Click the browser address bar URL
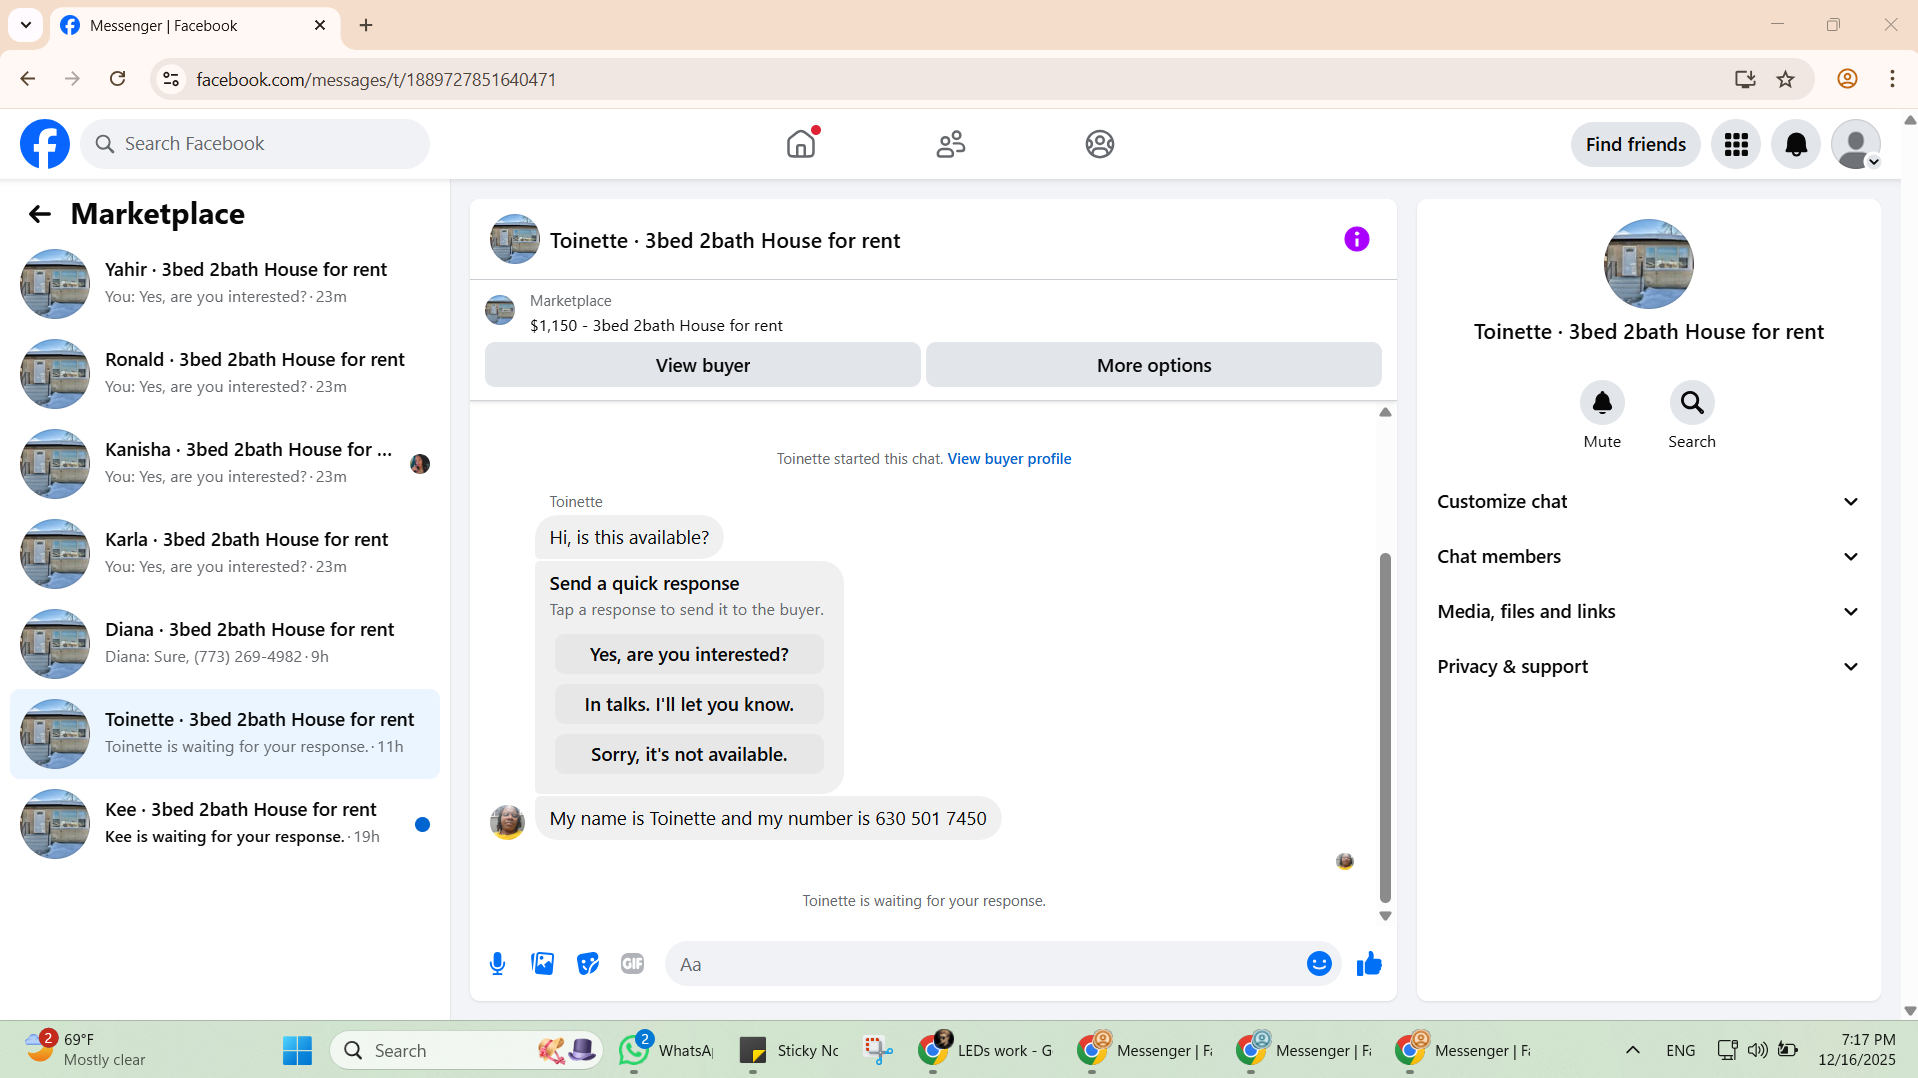This screenshot has width=1918, height=1078. (x=376, y=79)
